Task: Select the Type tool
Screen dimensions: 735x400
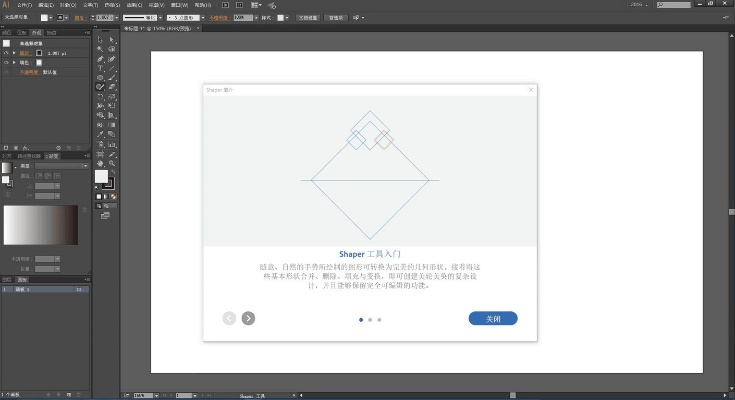Action: click(x=101, y=68)
